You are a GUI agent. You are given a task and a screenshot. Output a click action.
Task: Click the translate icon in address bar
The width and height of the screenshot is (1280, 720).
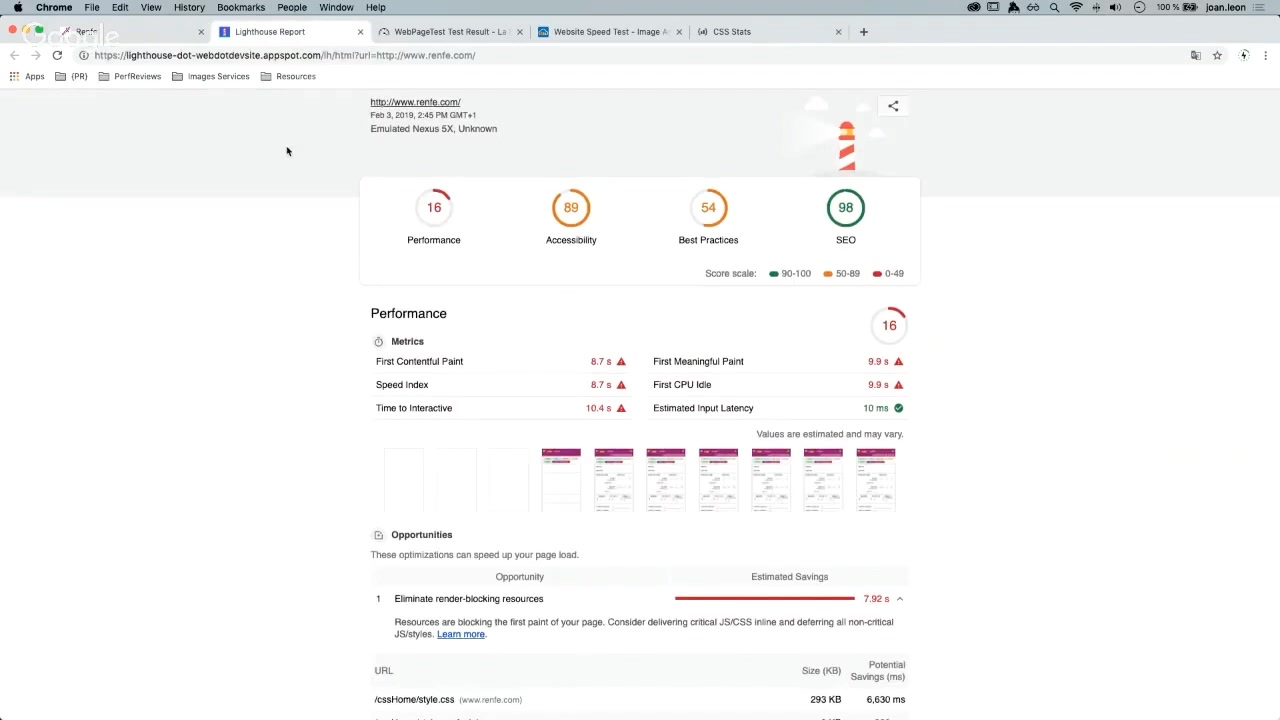click(x=1195, y=55)
